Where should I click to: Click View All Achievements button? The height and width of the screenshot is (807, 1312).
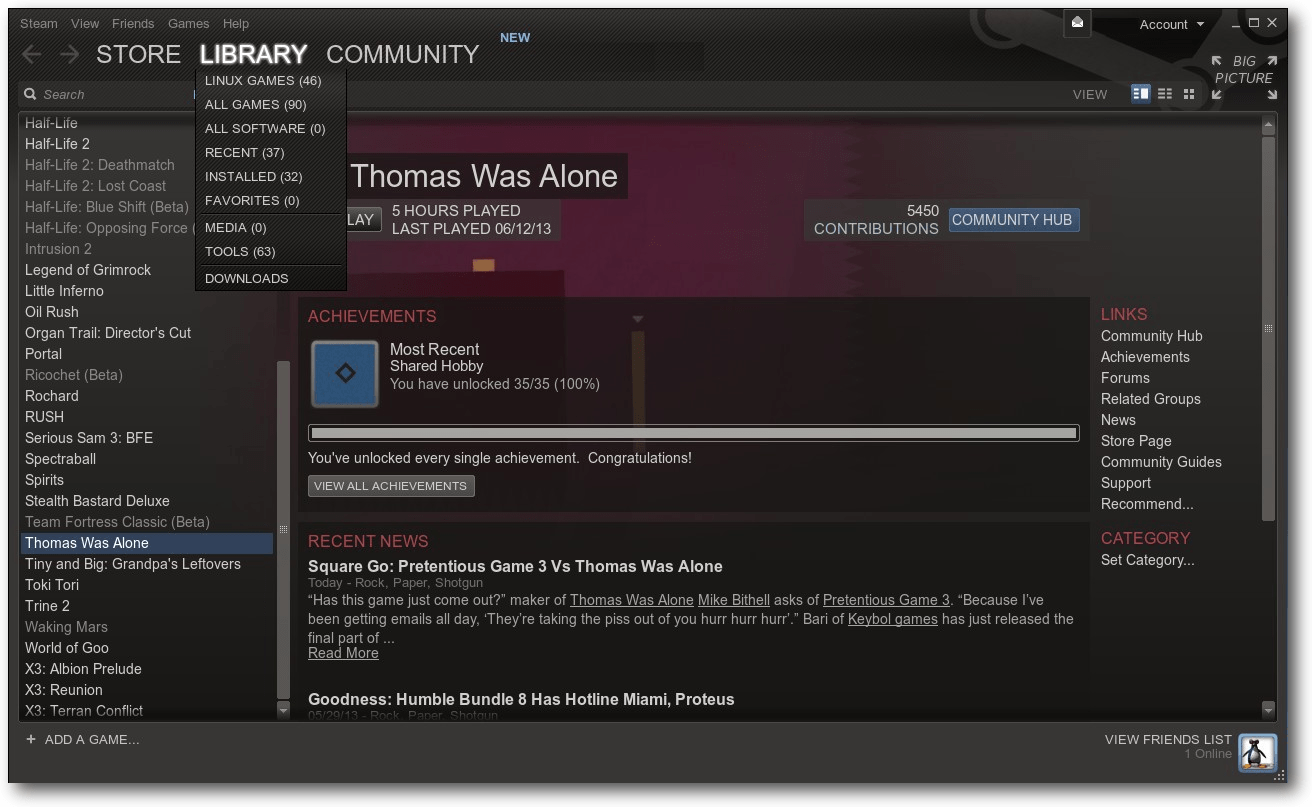click(x=391, y=486)
